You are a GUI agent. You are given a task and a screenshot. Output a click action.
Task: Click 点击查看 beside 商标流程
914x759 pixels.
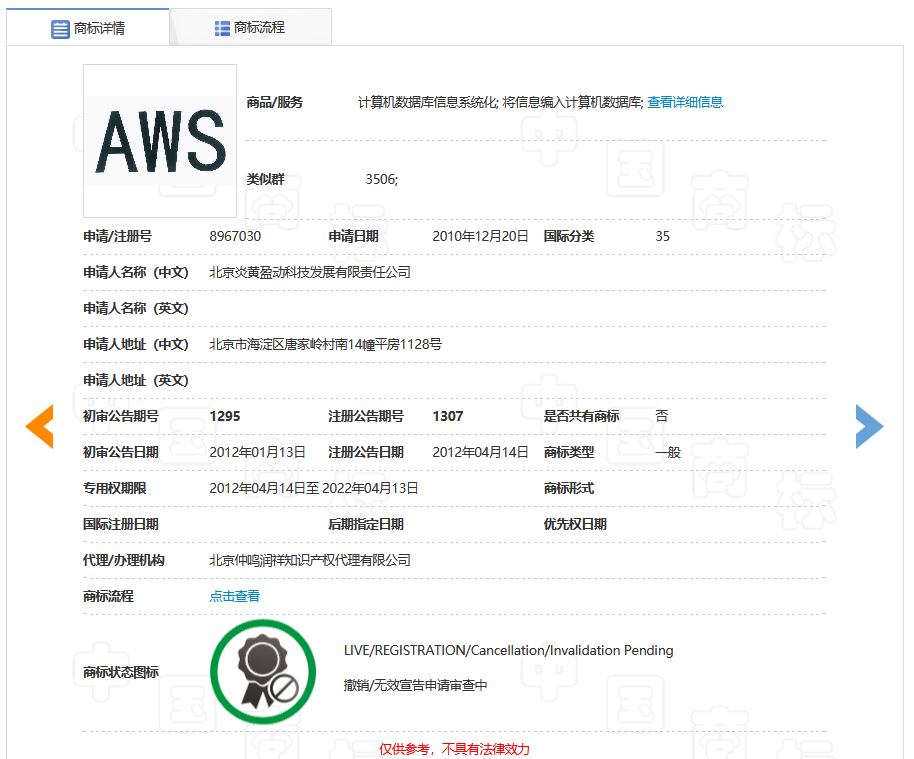(234, 594)
